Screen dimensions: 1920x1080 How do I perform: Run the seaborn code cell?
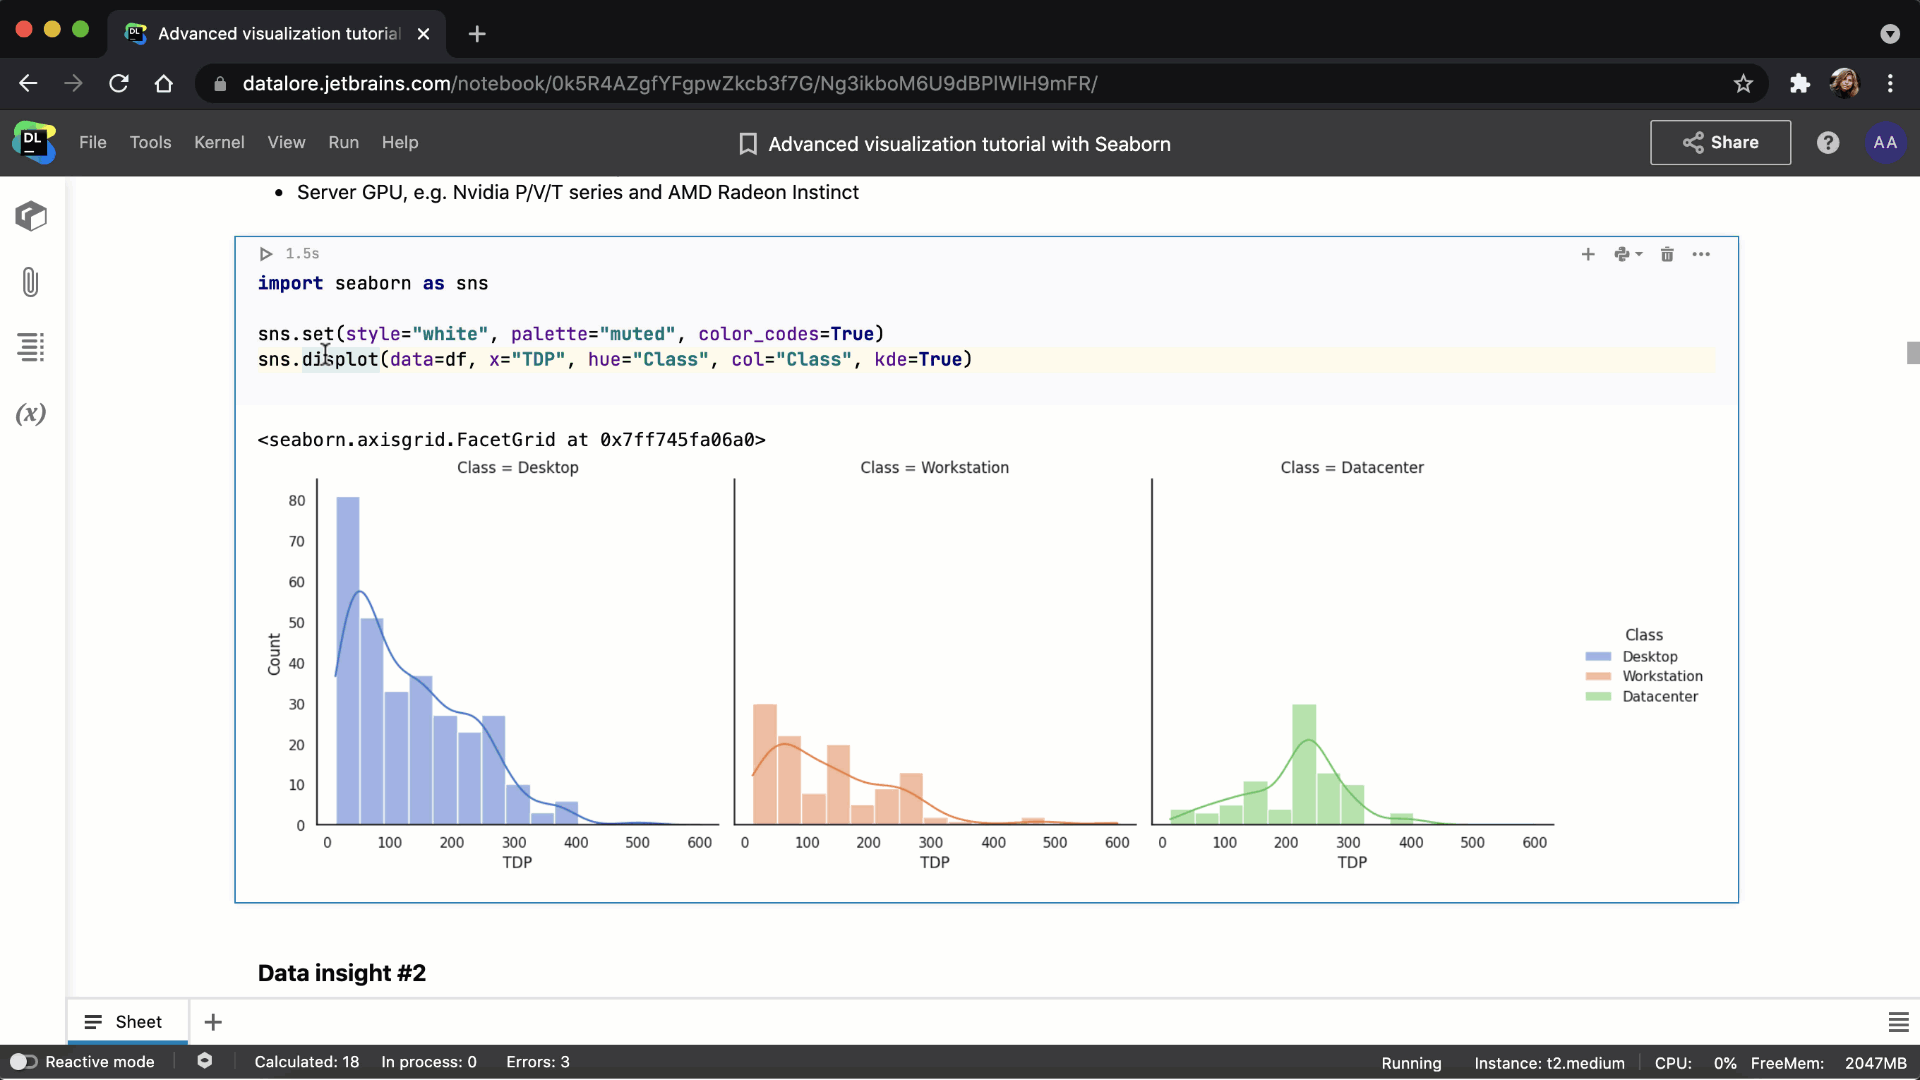coord(266,254)
